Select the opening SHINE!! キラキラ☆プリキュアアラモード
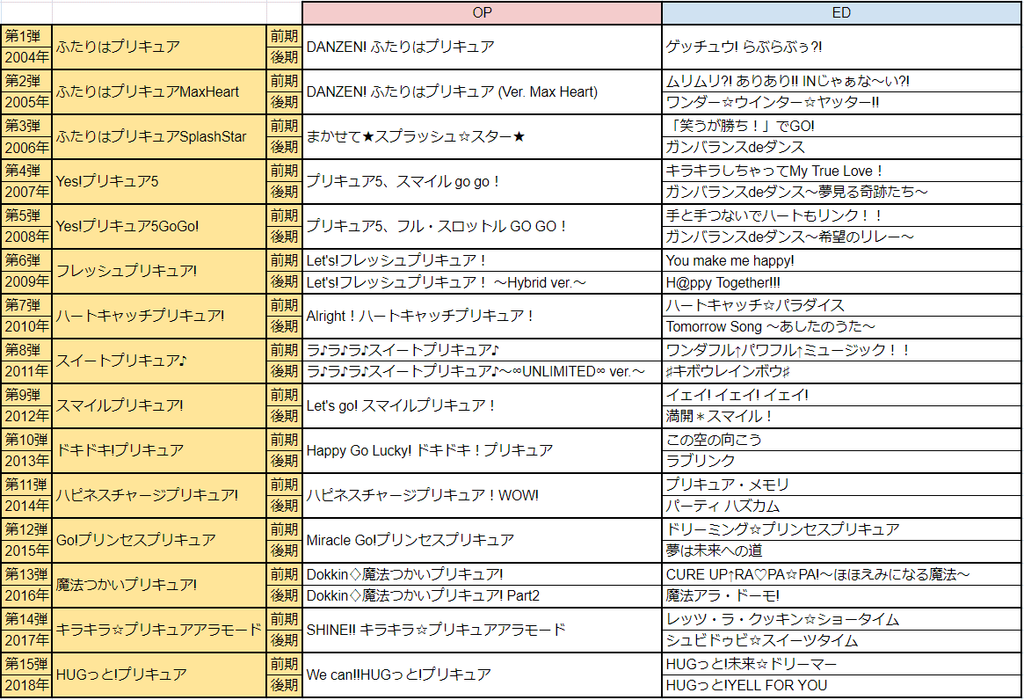 click(x=482, y=630)
